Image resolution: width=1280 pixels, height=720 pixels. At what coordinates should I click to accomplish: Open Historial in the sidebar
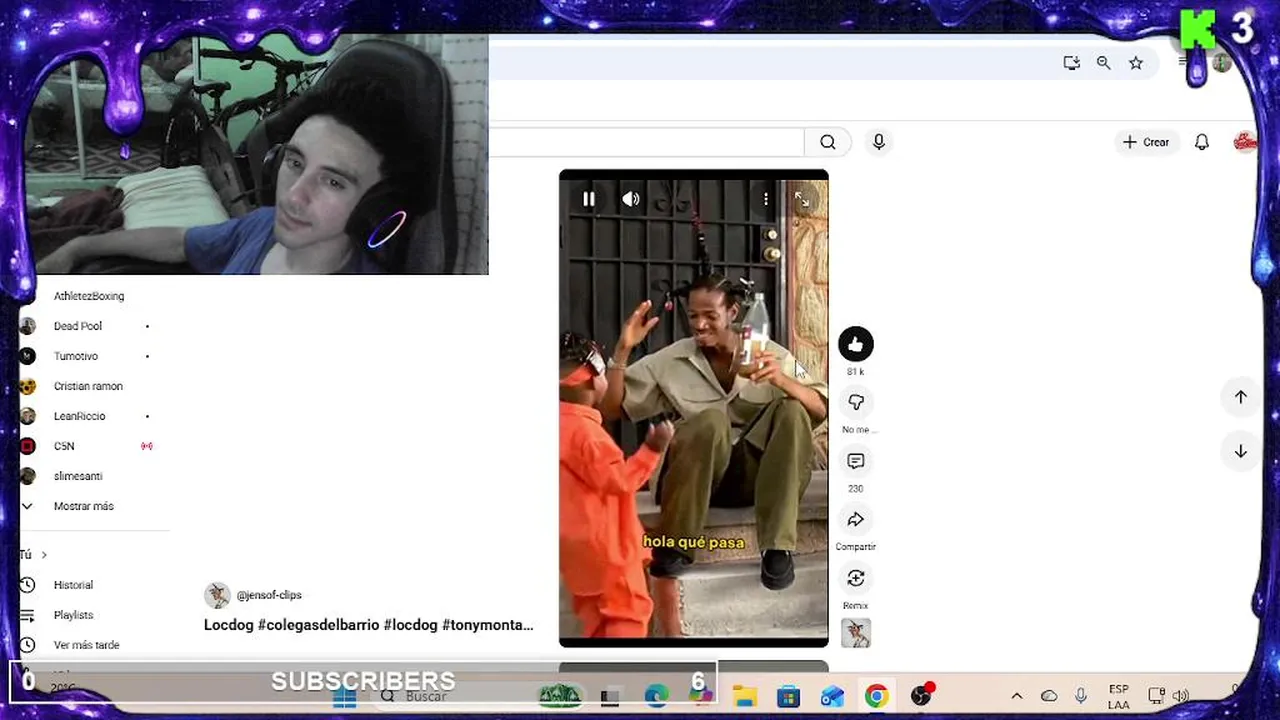pos(73,585)
